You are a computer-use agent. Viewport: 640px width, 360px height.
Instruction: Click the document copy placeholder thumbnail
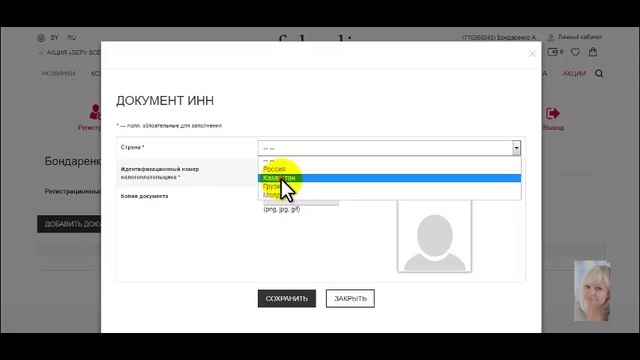434,237
